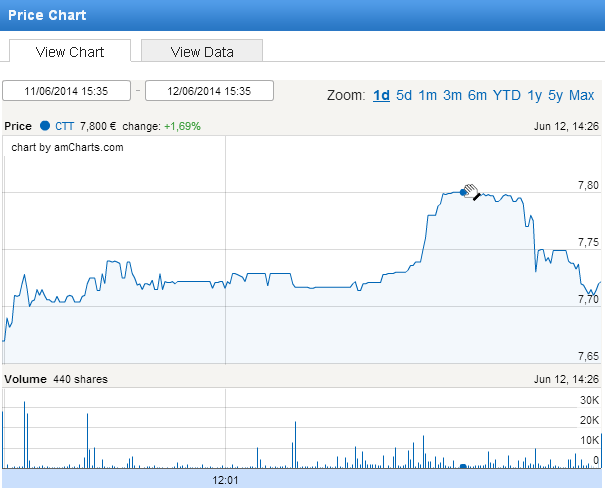This screenshot has height=488, width=605.
Task: Show year-to-date with YTD
Action: click(507, 95)
